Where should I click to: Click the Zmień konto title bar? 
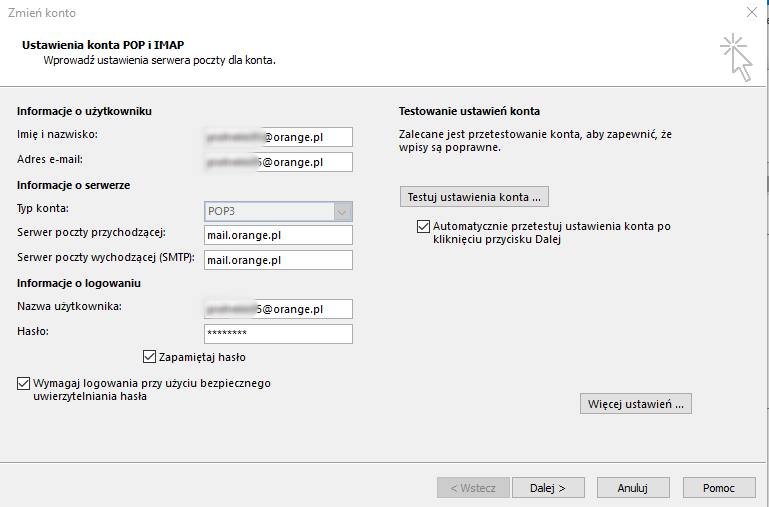pyautogui.click(x=300, y=12)
